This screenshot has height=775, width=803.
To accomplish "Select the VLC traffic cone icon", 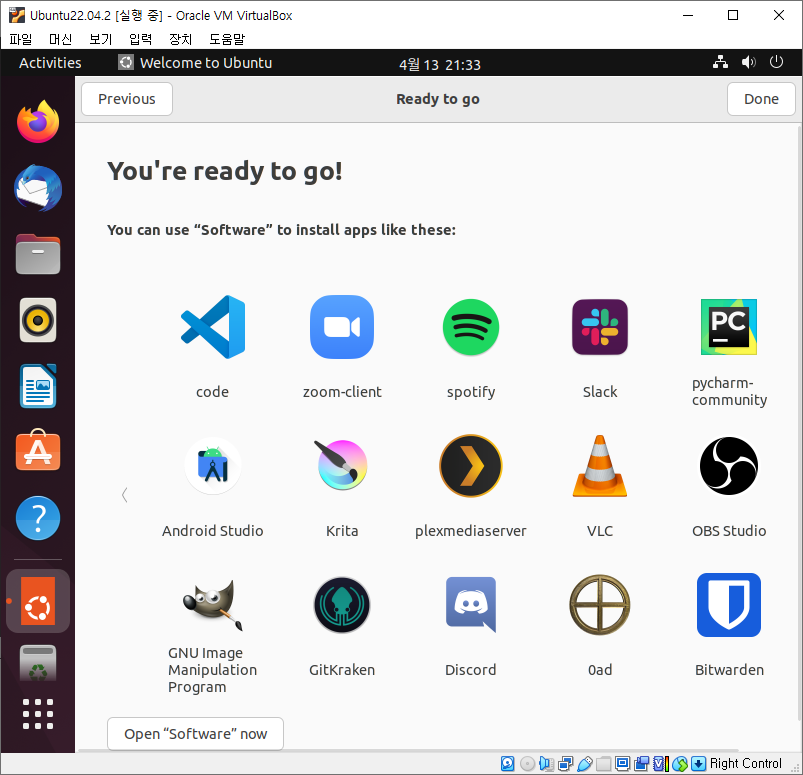I will 600,466.
